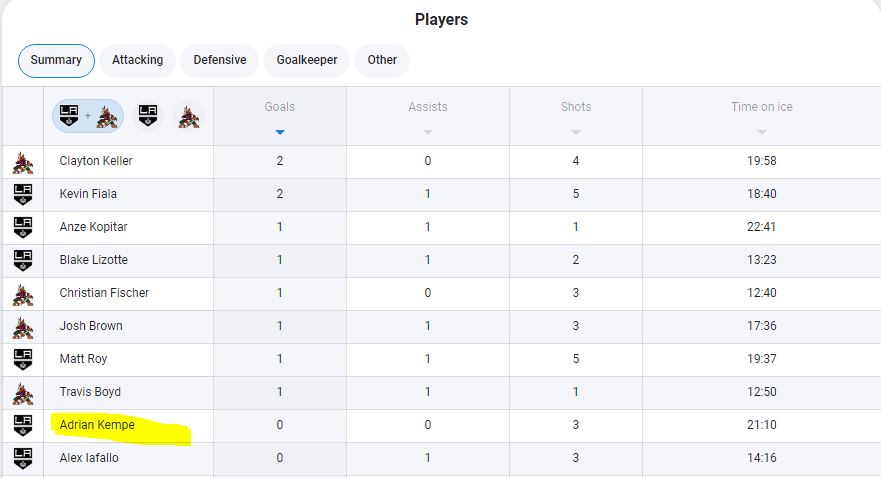This screenshot has height=478, width=881.
Task: Filter players by LA Kings only
Action: (148, 116)
